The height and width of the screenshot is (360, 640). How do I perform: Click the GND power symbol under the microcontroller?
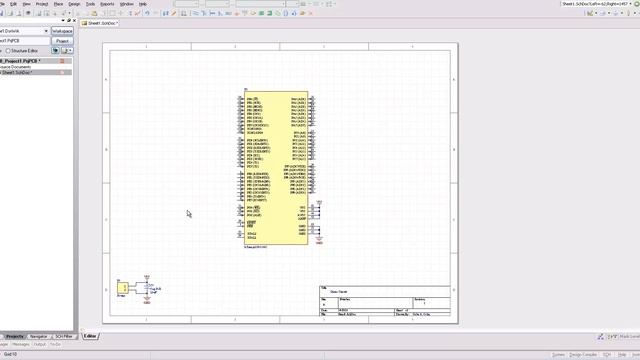(x=319, y=240)
